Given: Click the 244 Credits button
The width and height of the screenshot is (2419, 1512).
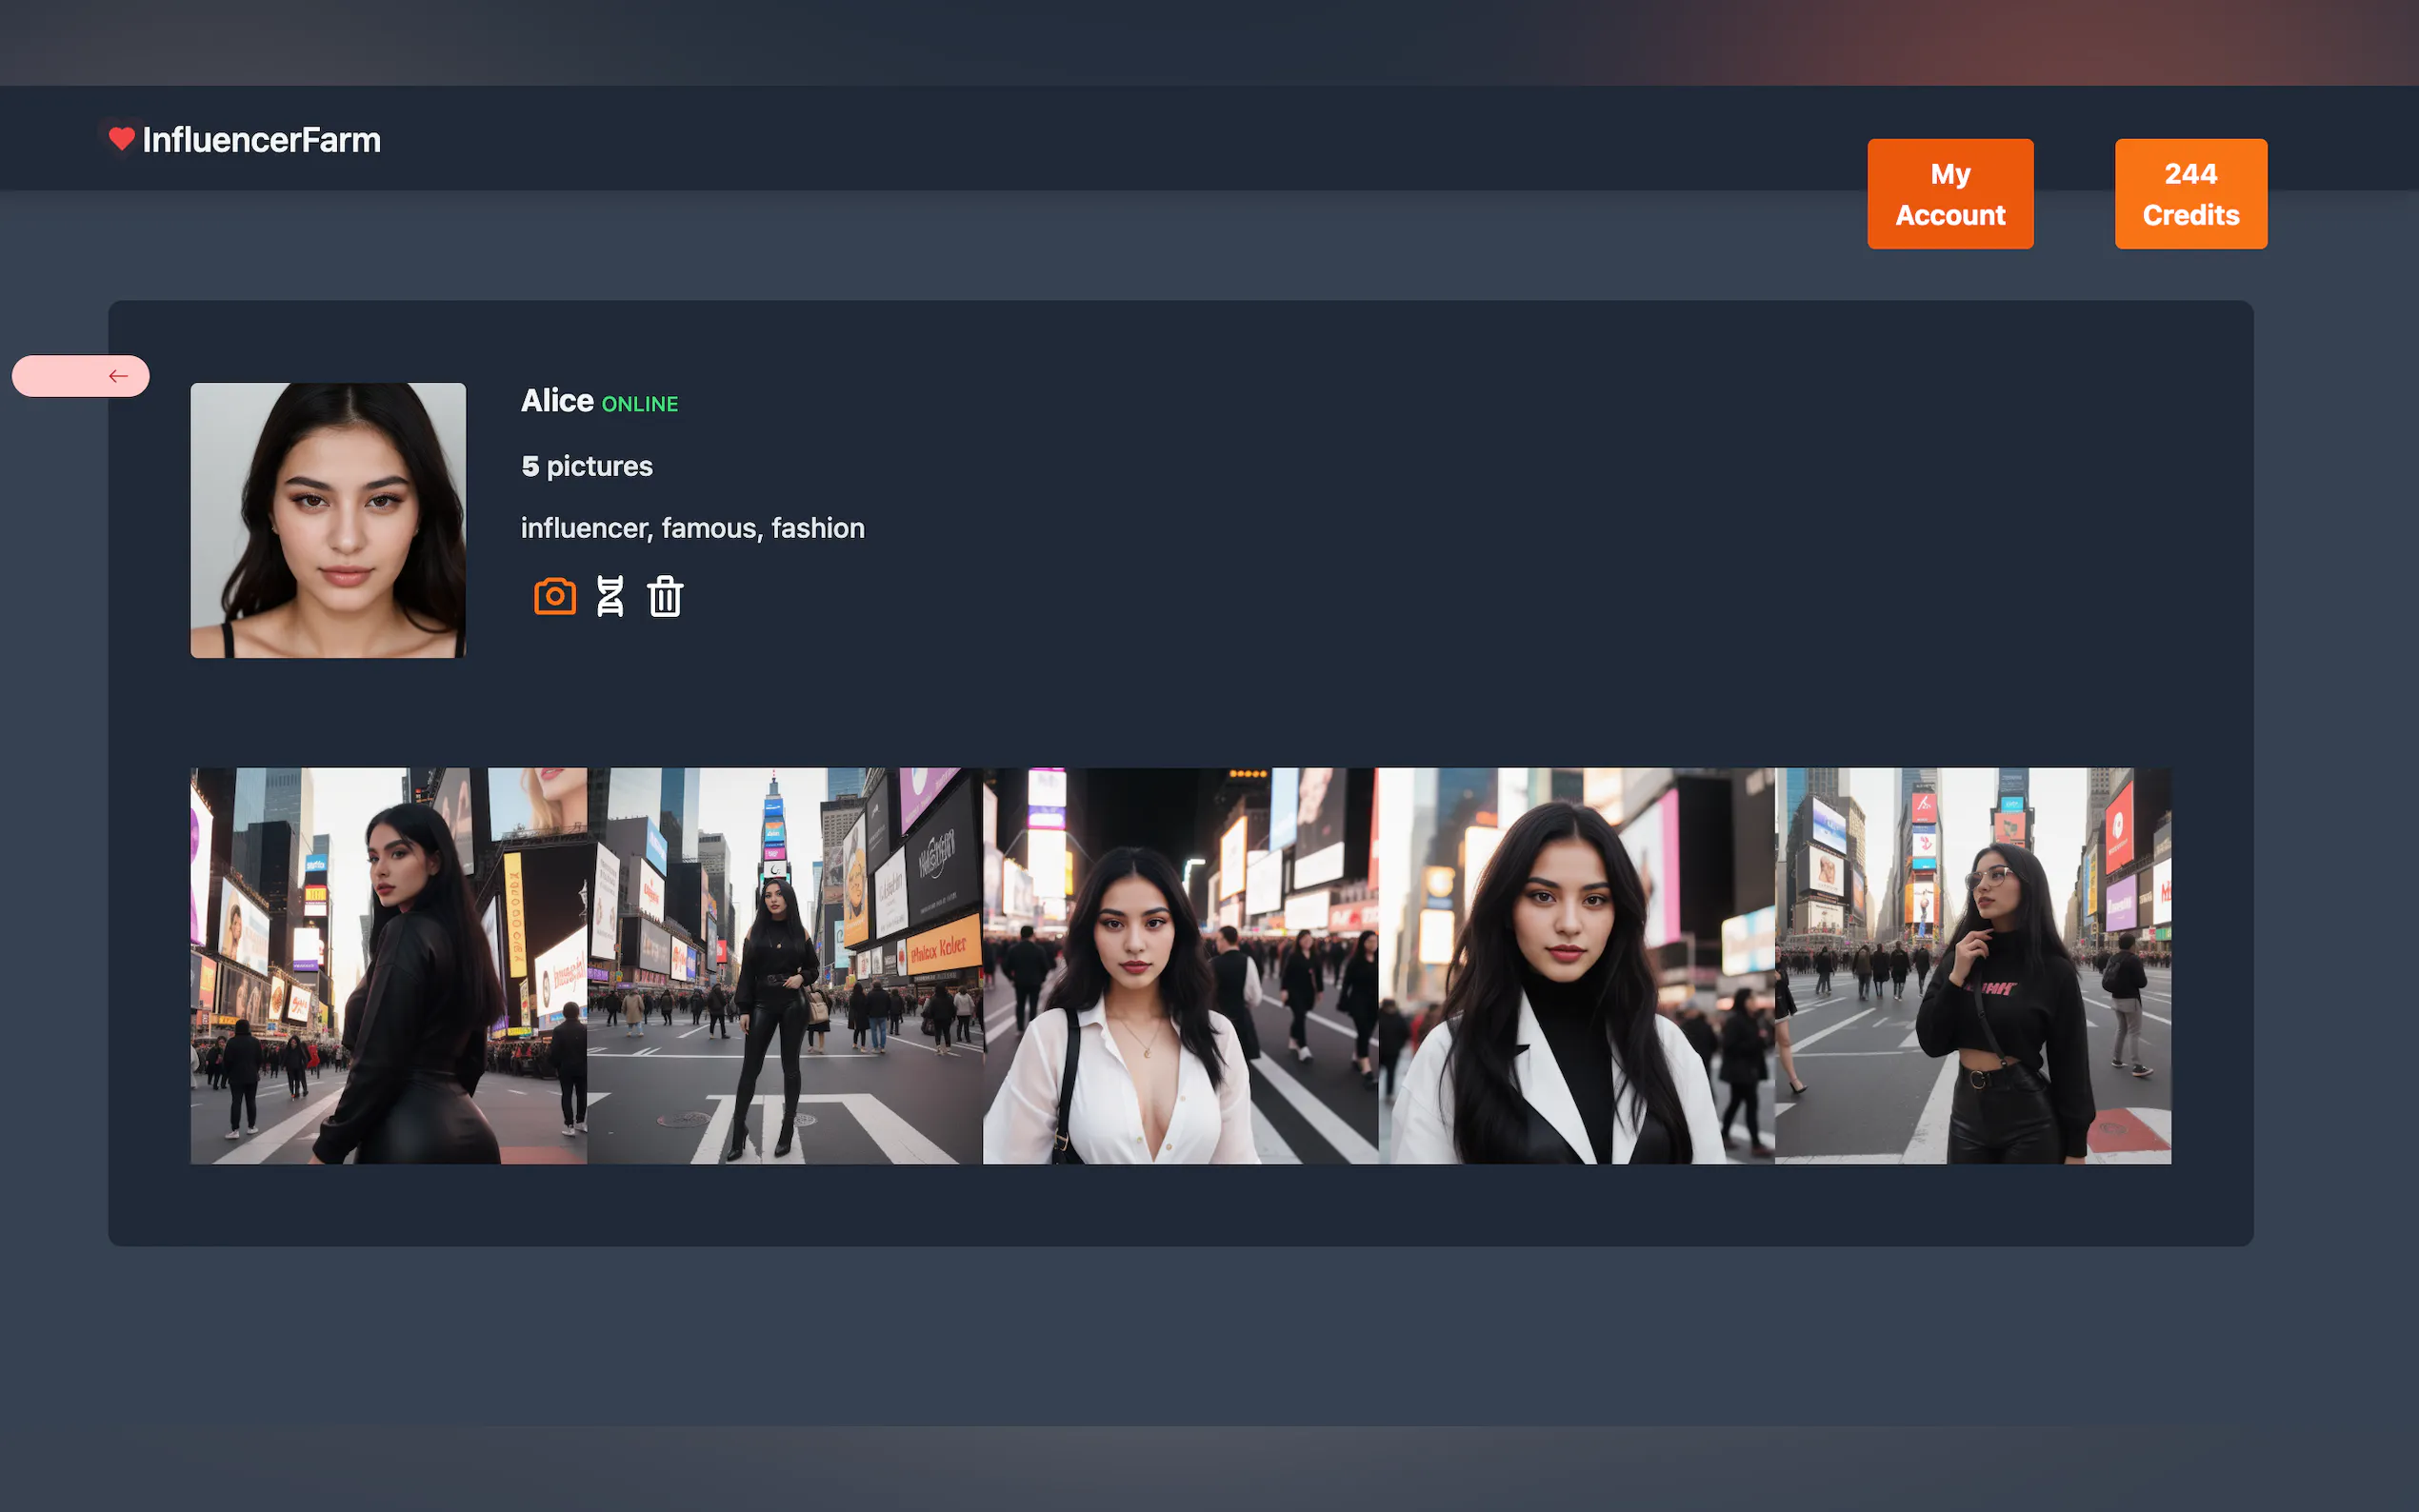Looking at the screenshot, I should click(x=2190, y=194).
